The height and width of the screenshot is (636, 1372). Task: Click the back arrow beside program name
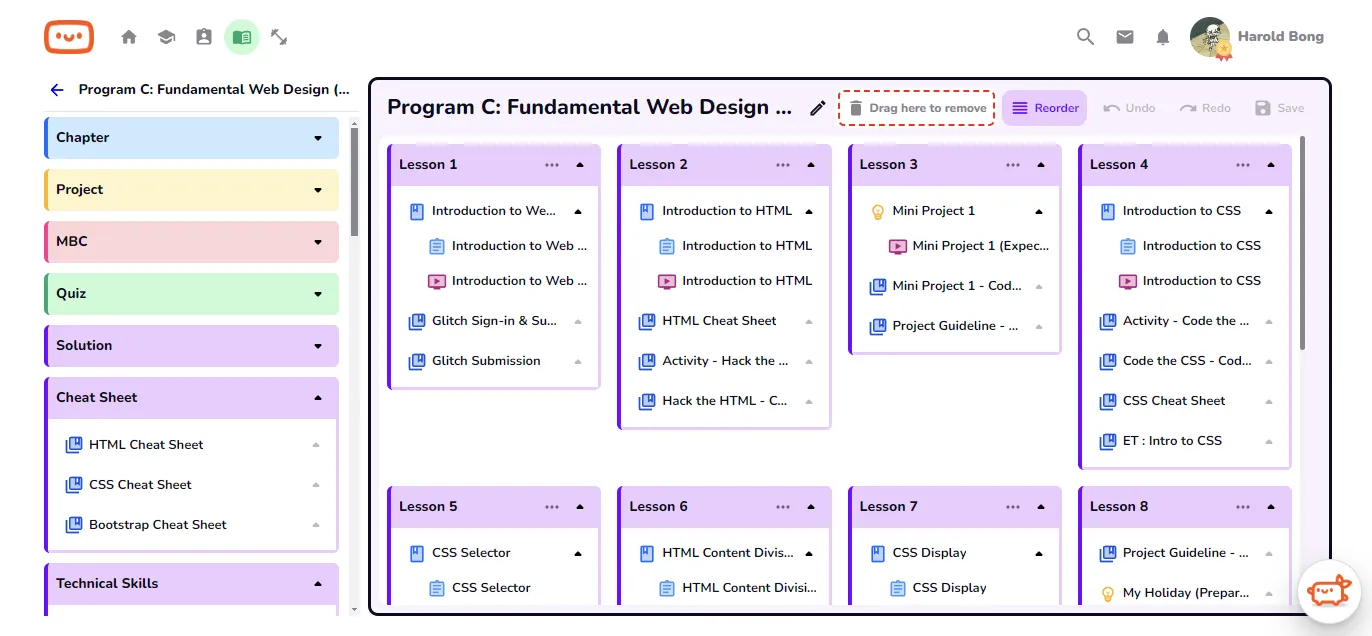[x=57, y=90]
